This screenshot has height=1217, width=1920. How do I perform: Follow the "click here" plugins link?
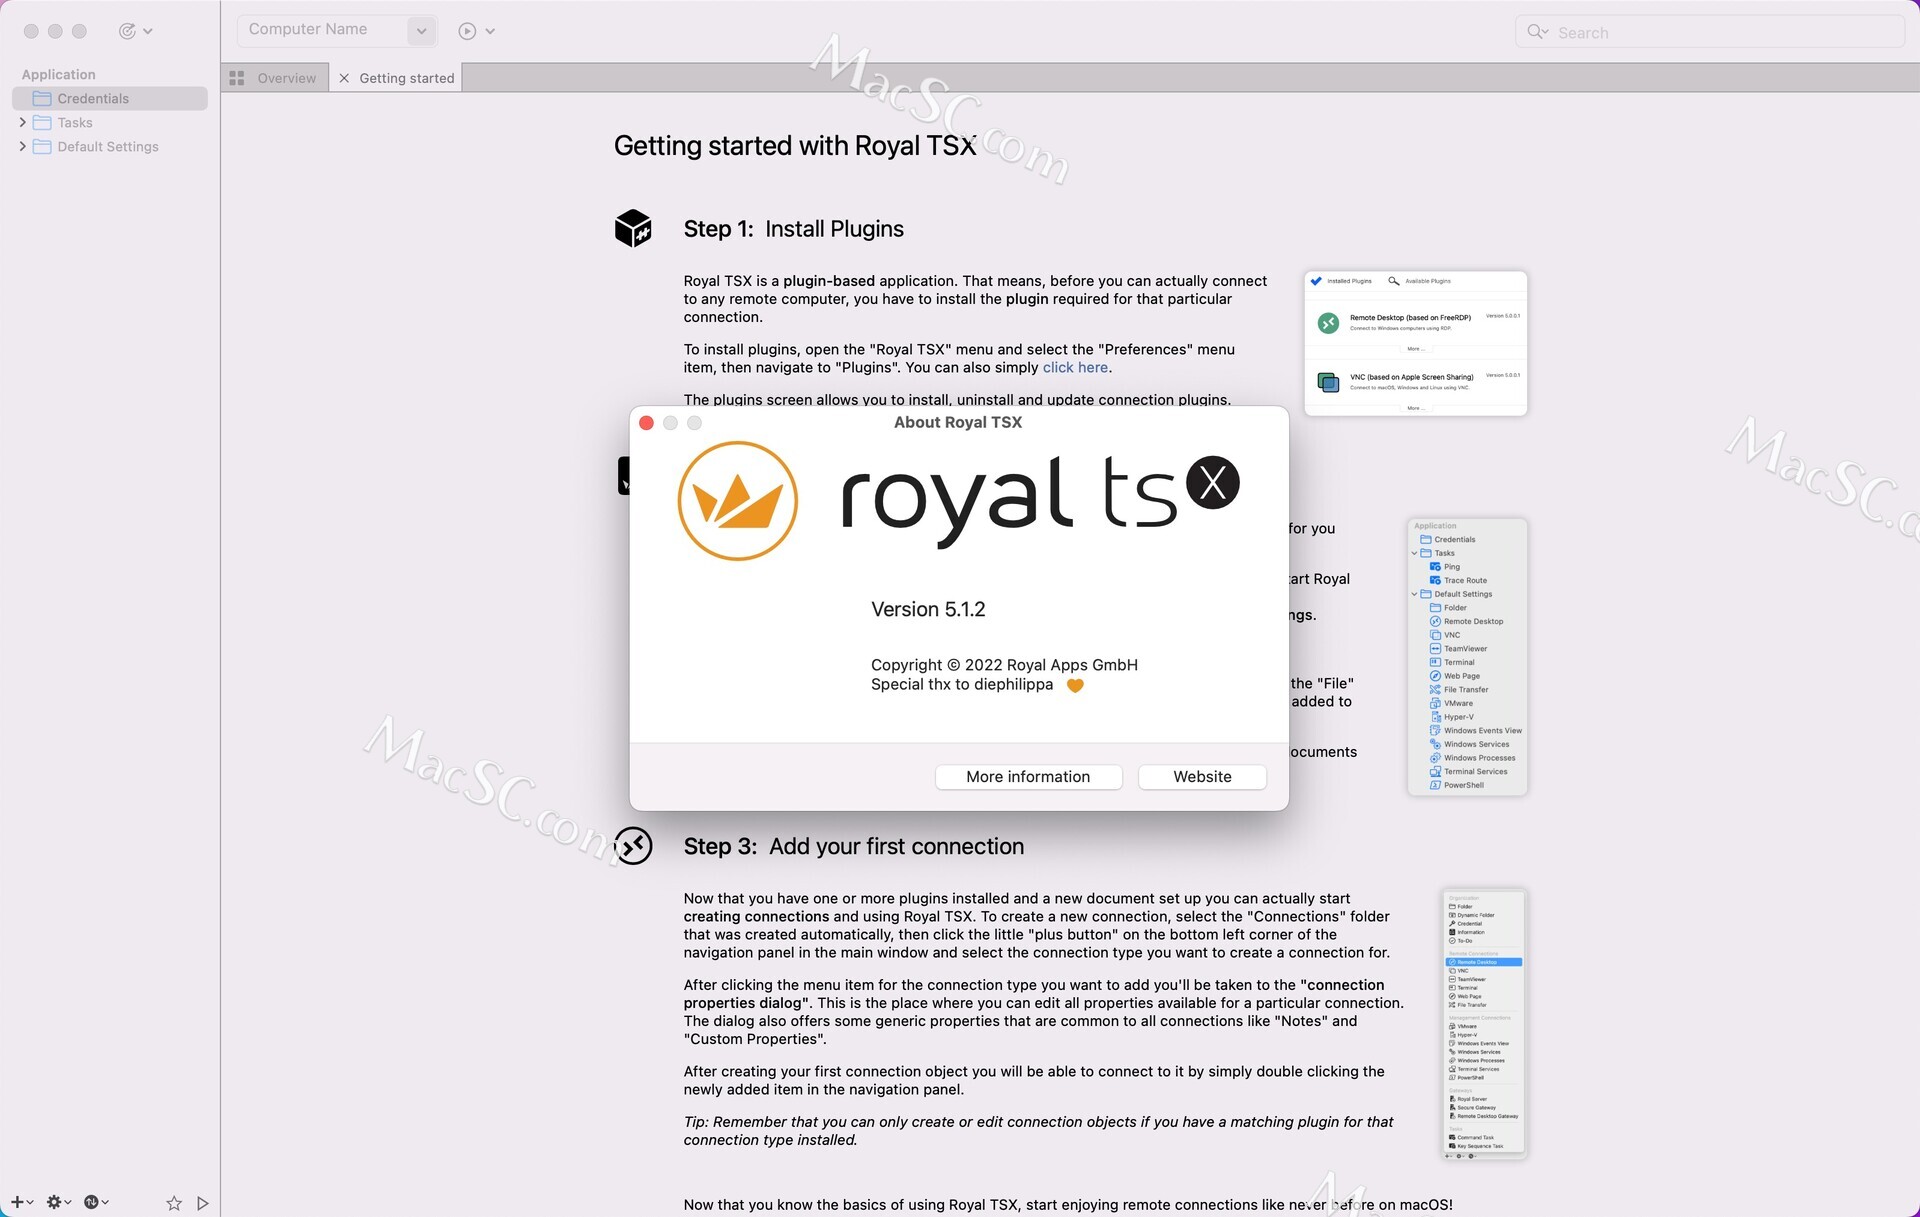click(1075, 367)
